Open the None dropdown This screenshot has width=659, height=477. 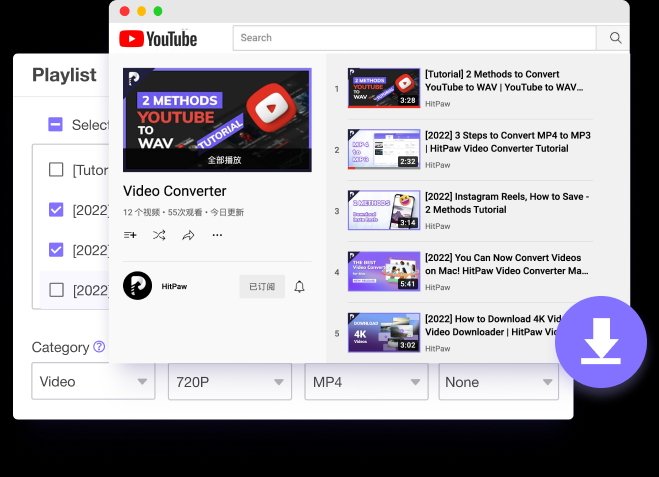click(x=499, y=382)
